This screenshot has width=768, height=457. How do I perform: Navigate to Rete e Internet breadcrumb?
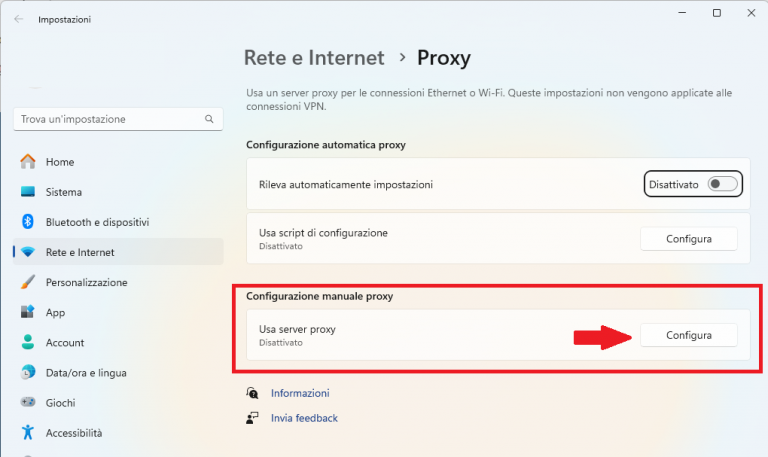point(314,58)
